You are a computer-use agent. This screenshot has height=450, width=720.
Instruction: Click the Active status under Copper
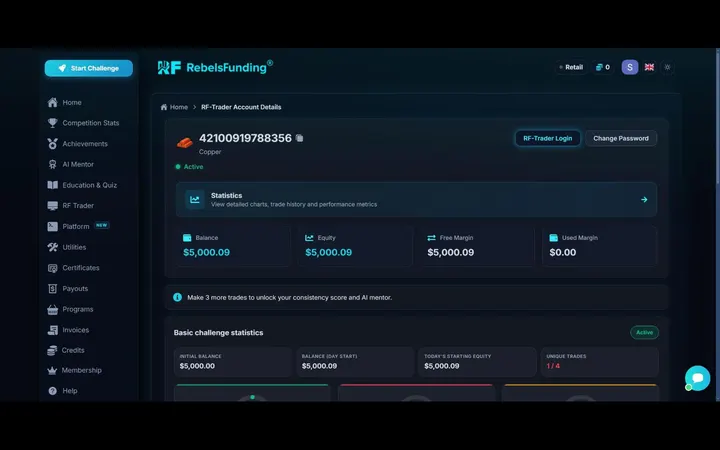189,167
